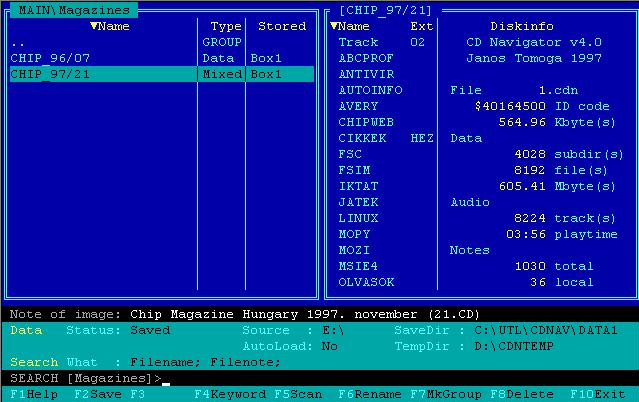Click F4 Keyword in the function bar
The image size is (639, 402).
[x=230, y=394]
